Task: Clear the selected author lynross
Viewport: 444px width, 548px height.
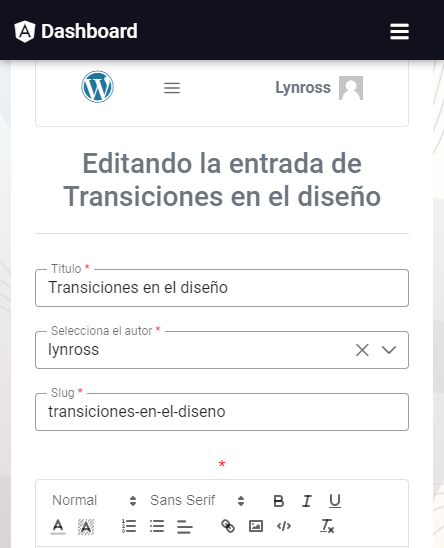Action: coord(362,350)
